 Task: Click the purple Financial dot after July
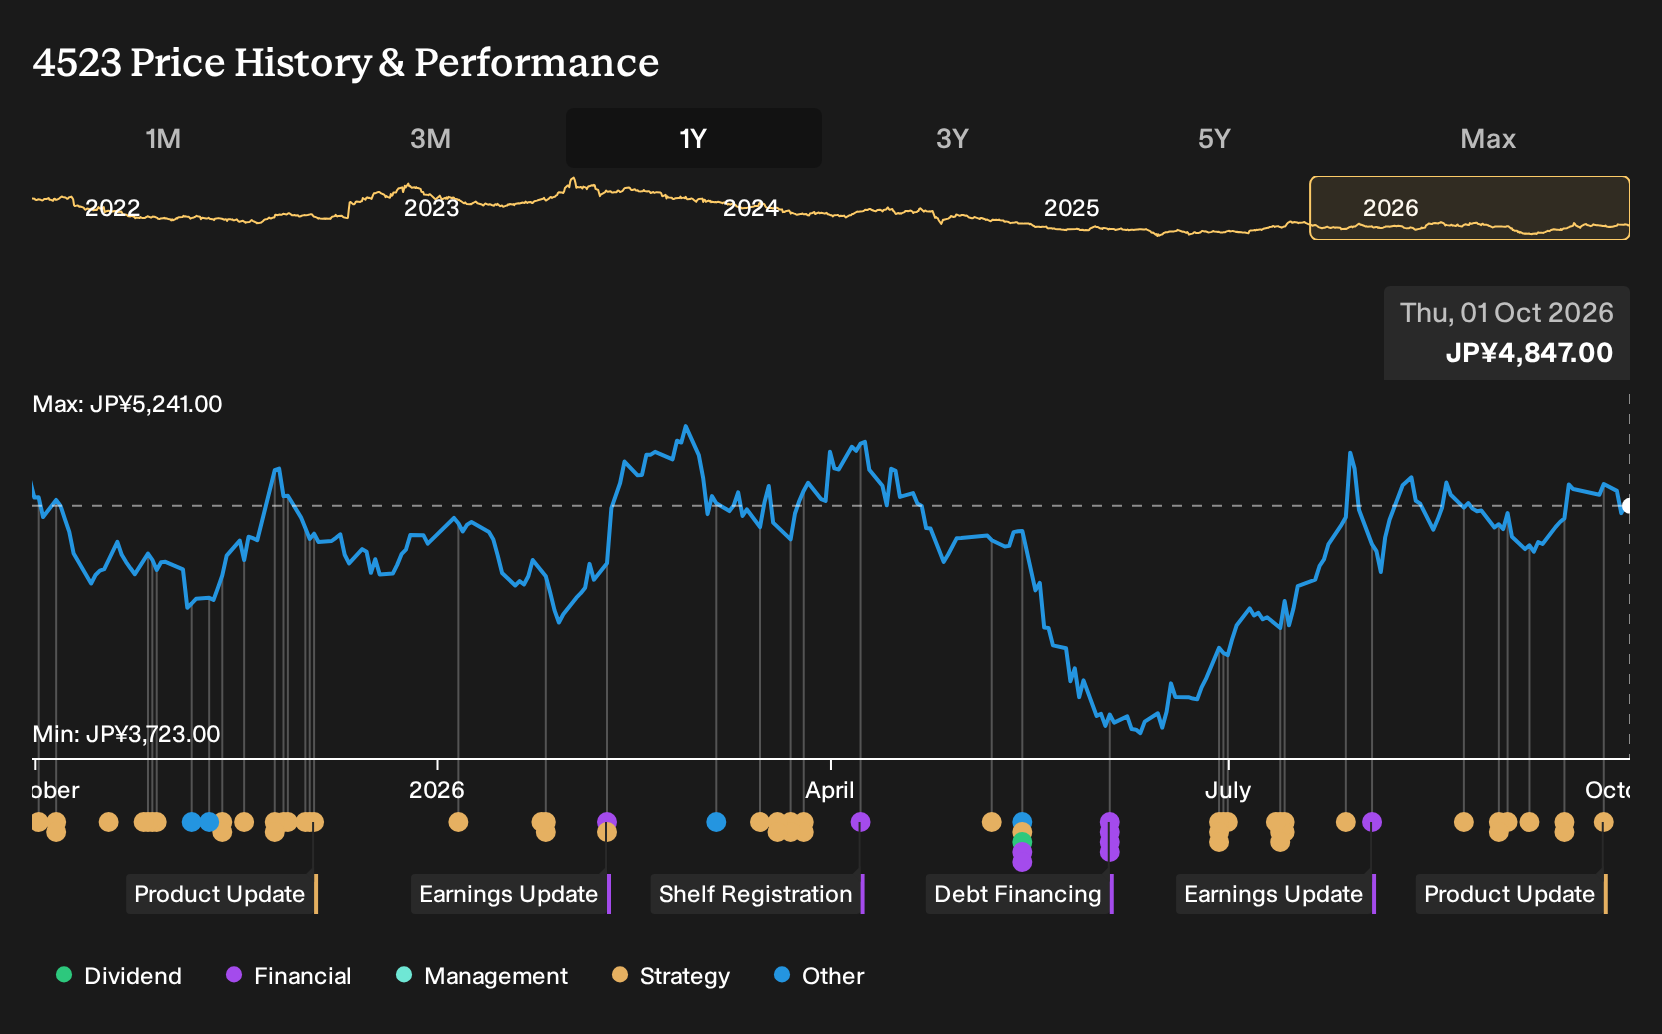(1372, 822)
